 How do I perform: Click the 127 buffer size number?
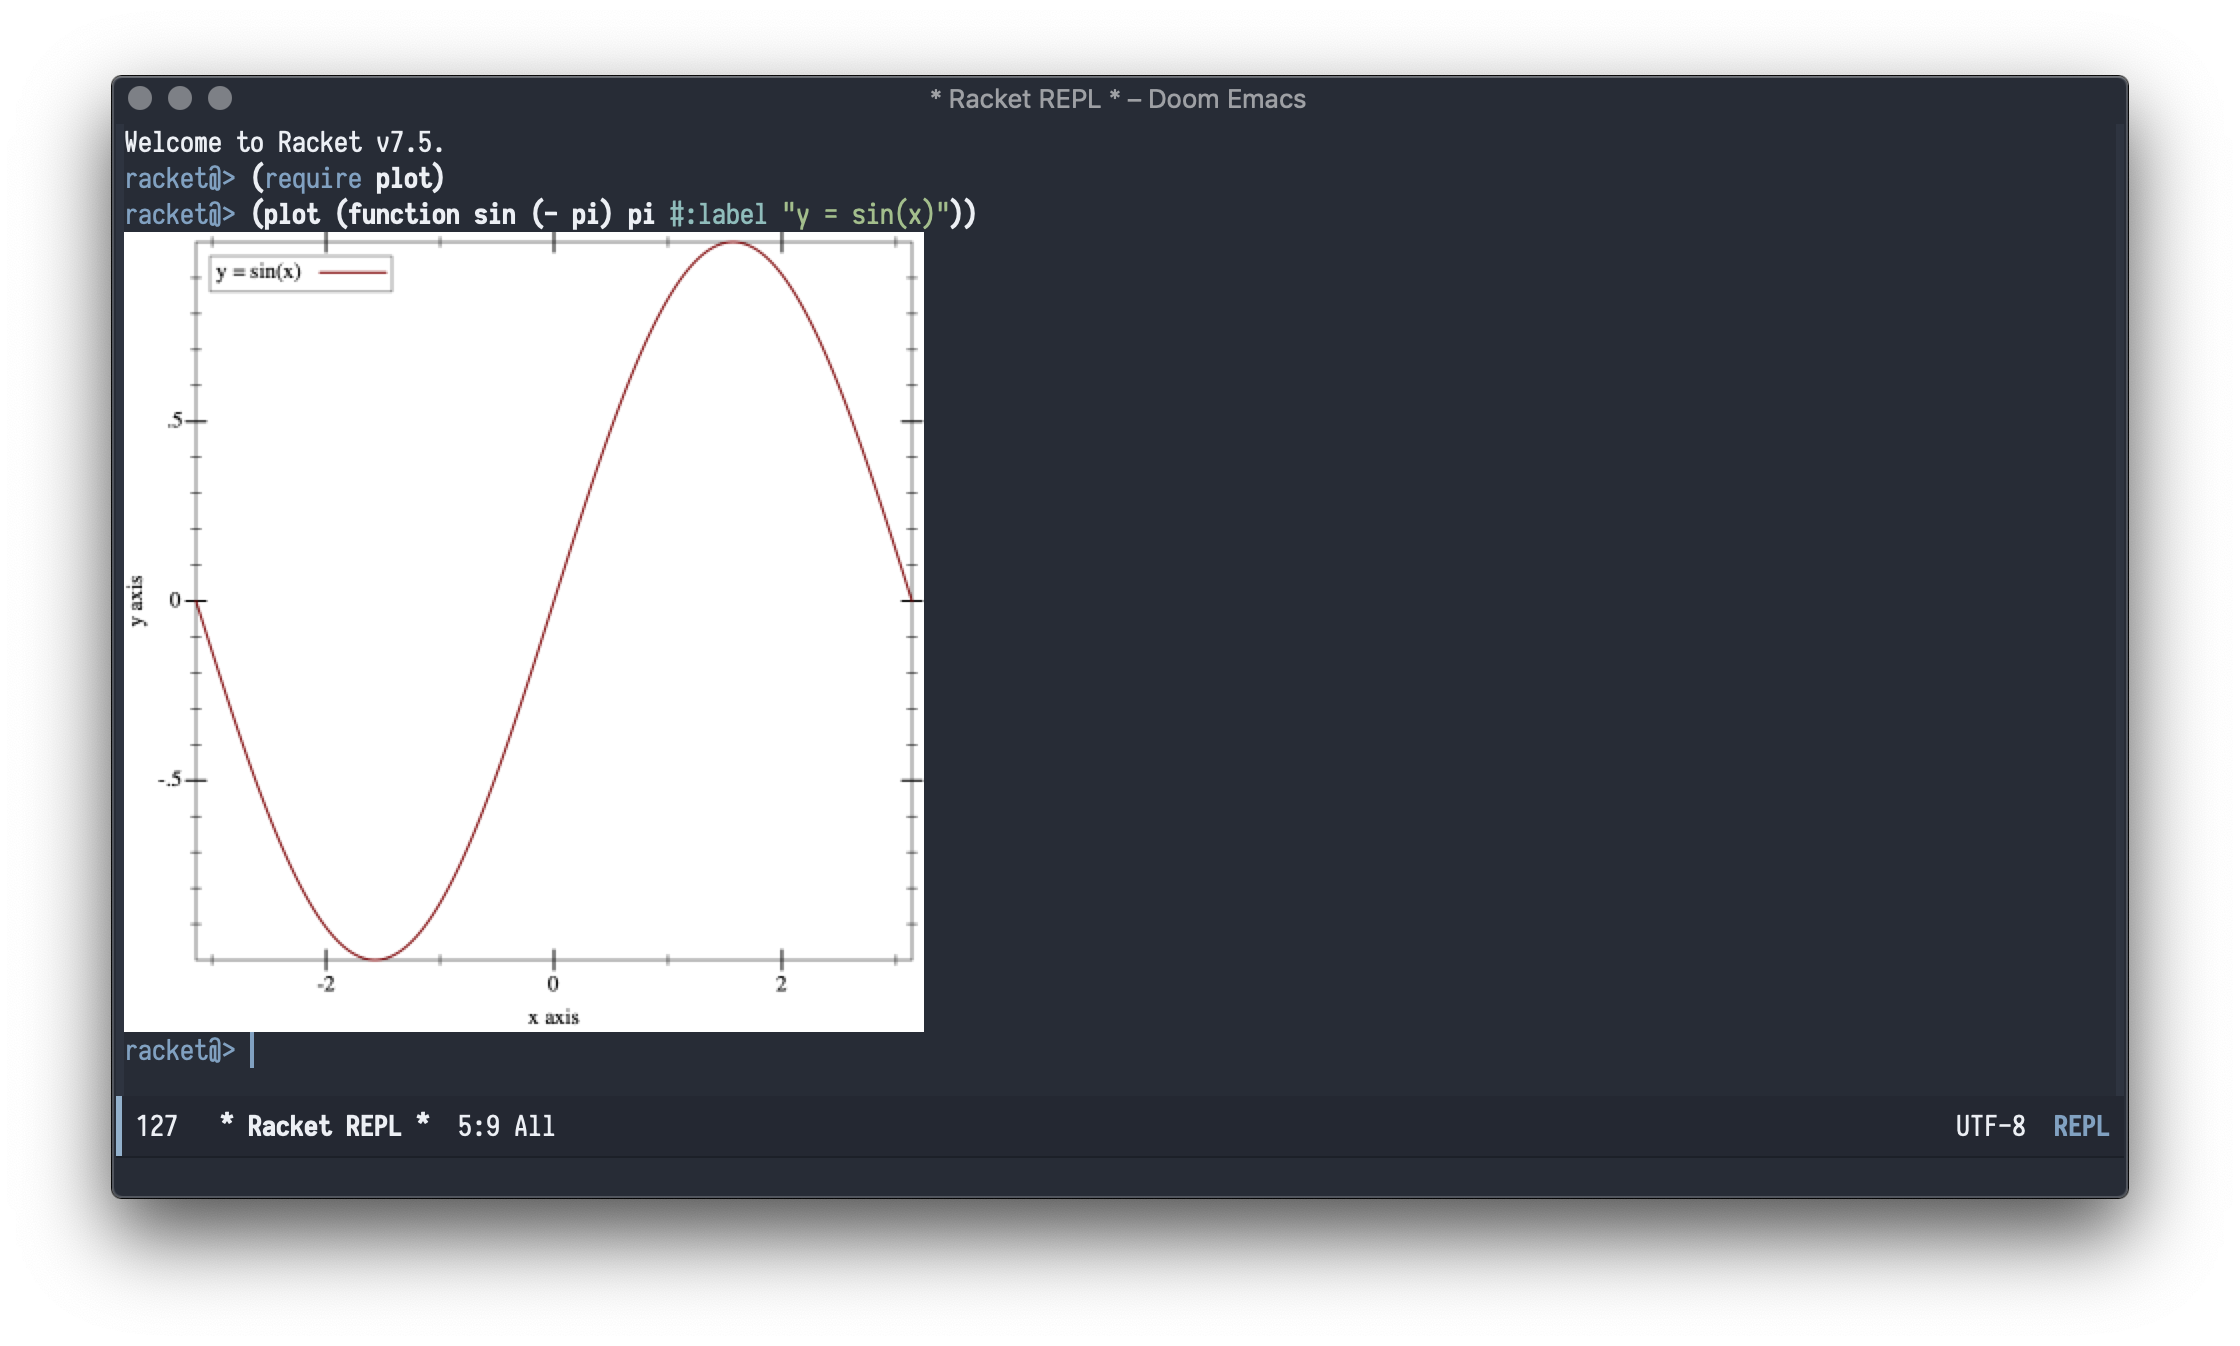point(157,1126)
